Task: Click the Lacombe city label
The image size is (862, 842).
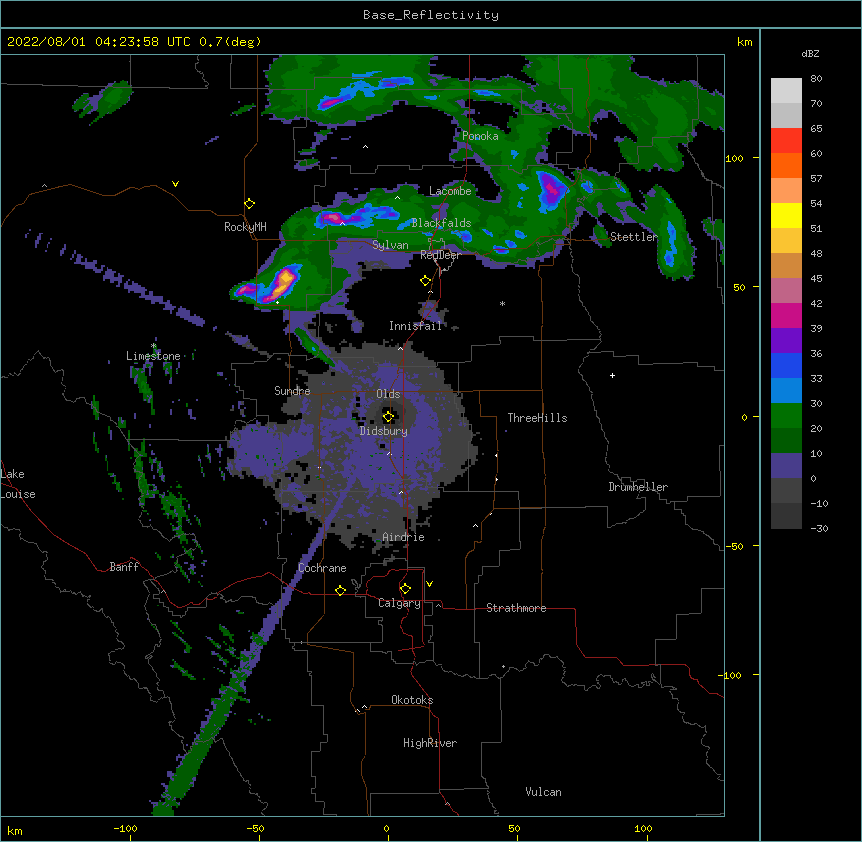Action: (450, 191)
